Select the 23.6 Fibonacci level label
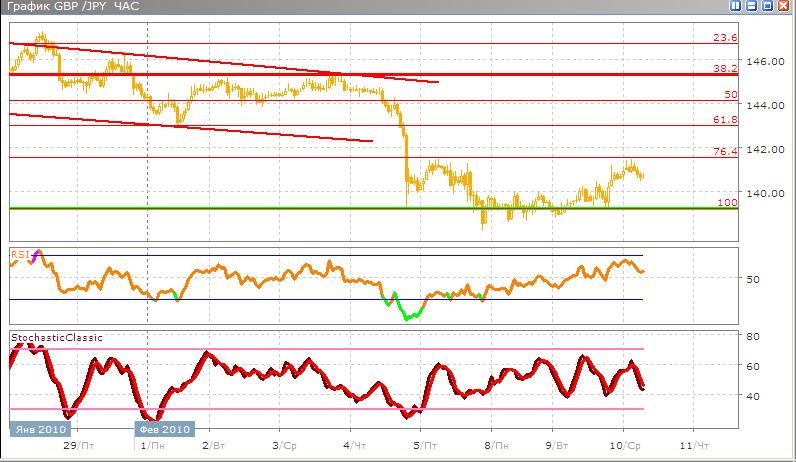Screen dimensions: 796x462 (725, 38)
